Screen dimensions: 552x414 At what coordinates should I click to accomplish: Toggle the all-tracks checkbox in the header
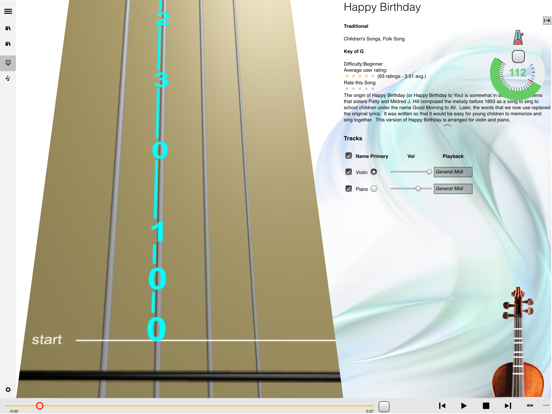coord(349,156)
